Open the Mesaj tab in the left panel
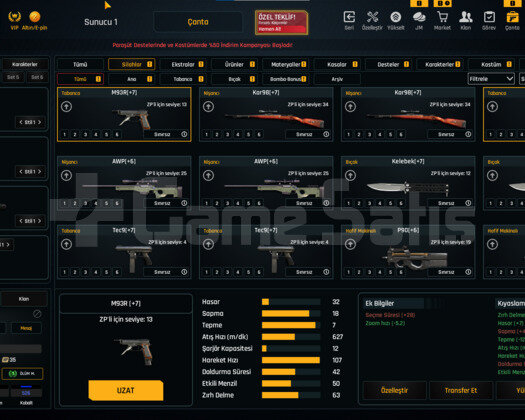The image size is (525, 420). click(26, 328)
